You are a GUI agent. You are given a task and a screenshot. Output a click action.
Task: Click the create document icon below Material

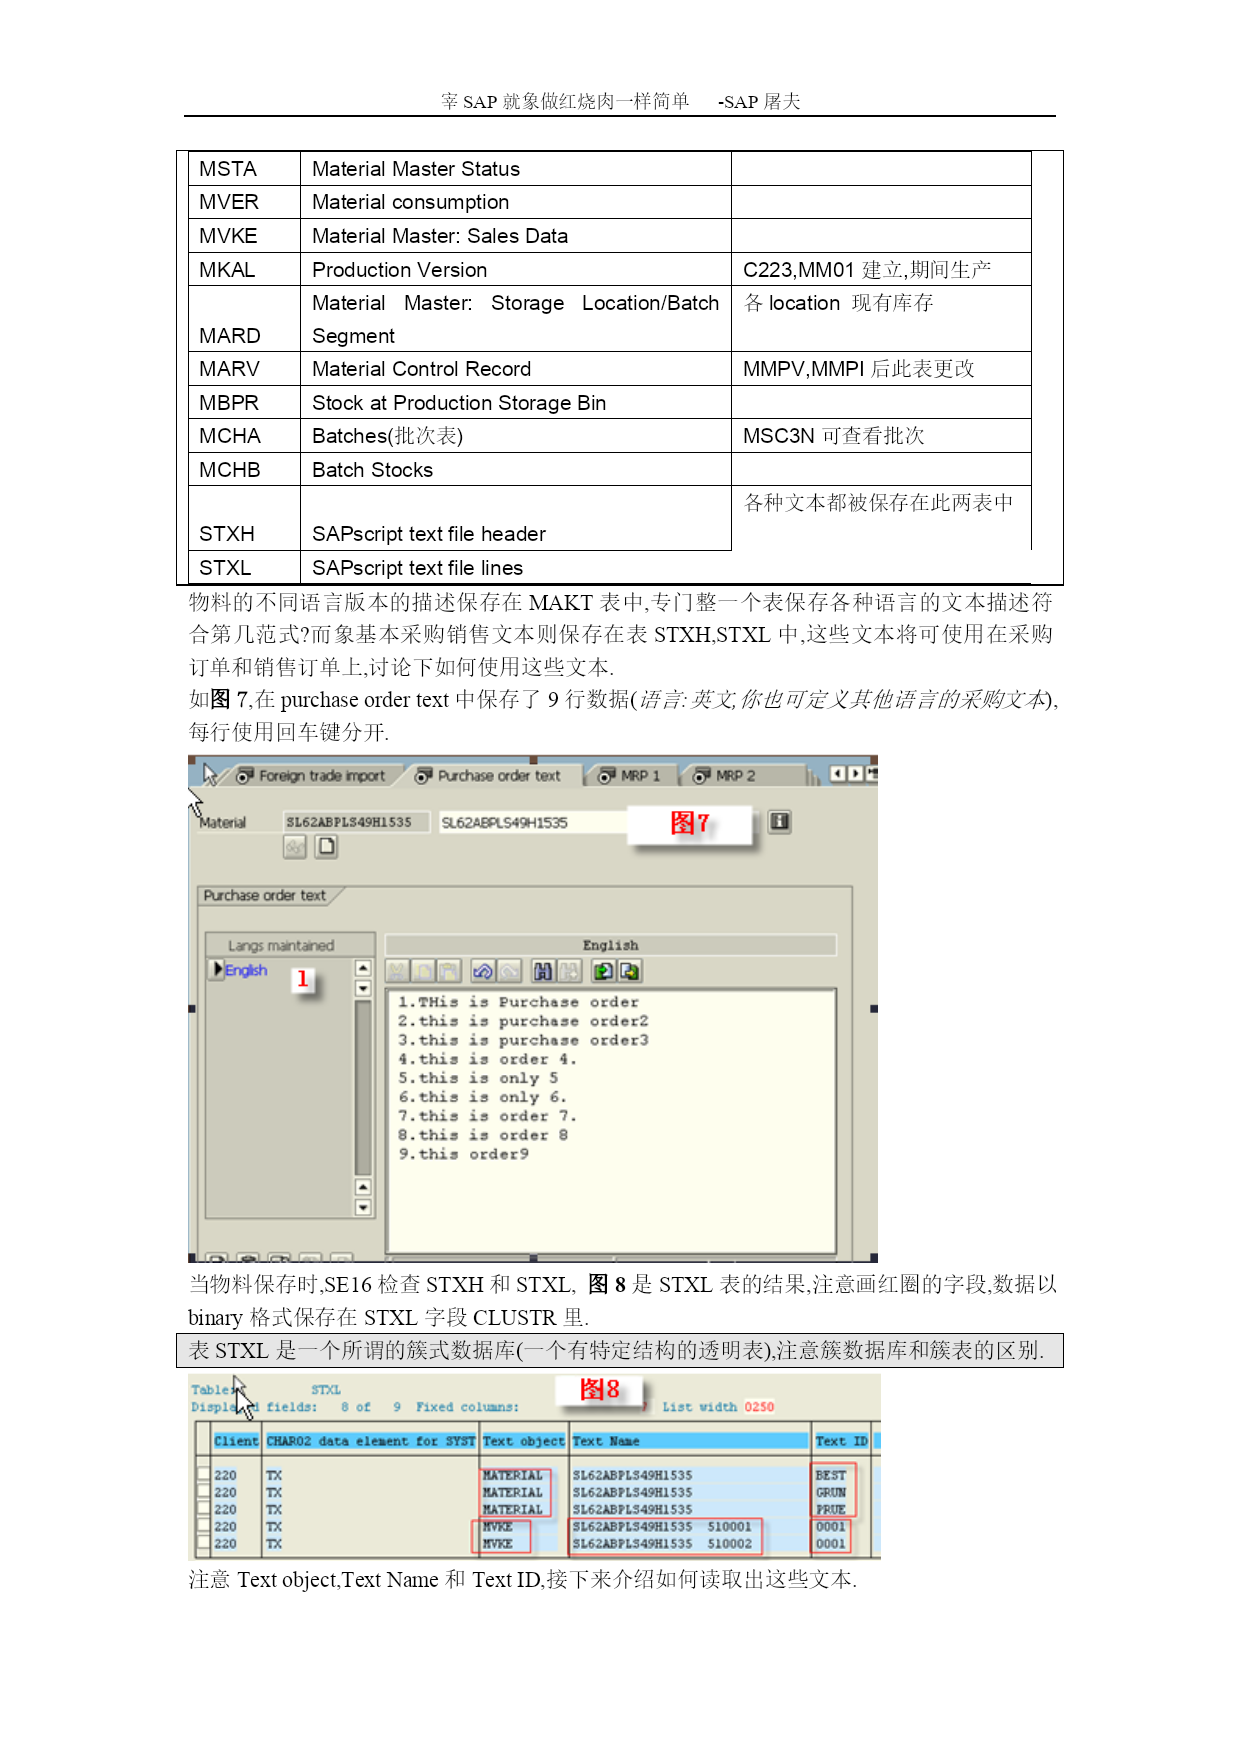click(326, 847)
